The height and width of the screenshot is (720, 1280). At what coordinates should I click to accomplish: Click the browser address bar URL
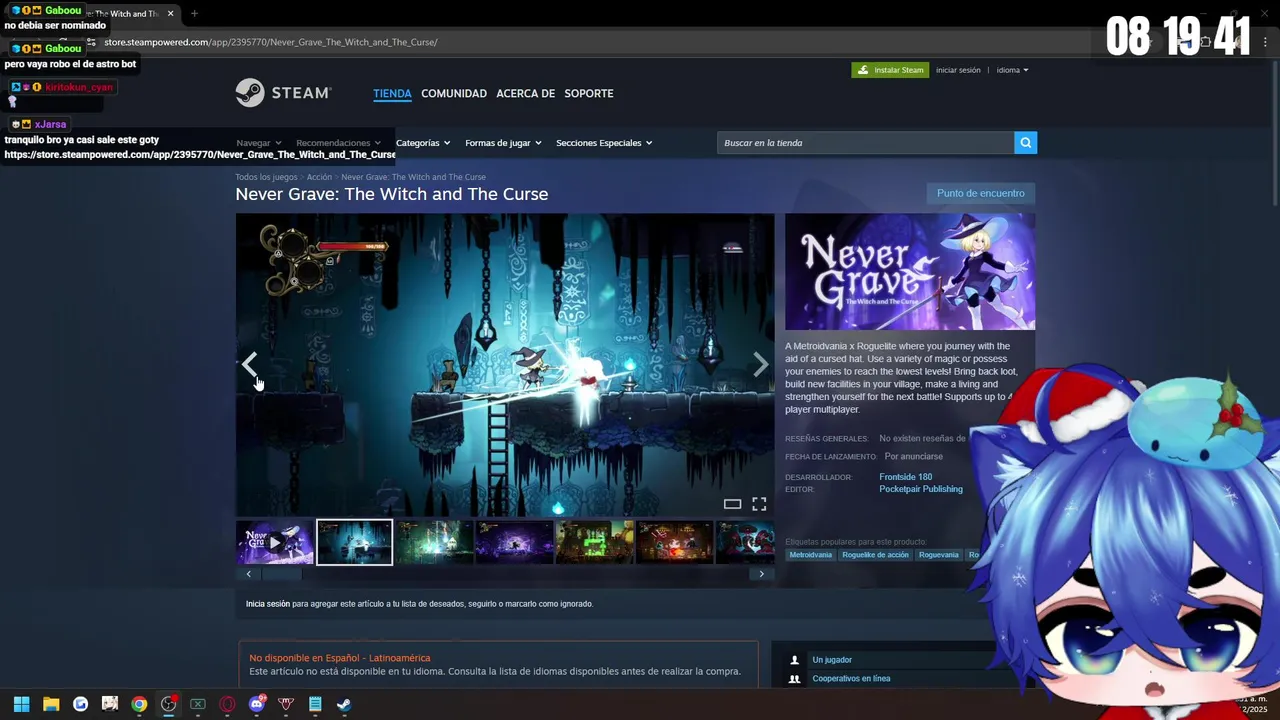[271, 42]
